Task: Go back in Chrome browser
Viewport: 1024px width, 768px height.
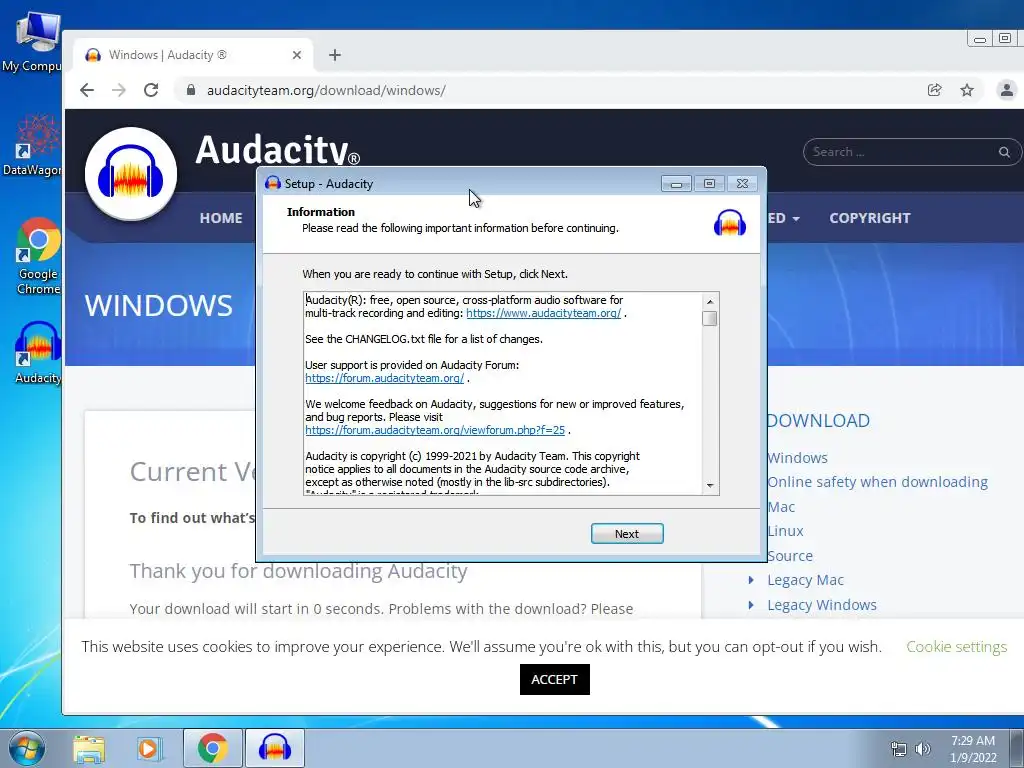Action: 87,90
